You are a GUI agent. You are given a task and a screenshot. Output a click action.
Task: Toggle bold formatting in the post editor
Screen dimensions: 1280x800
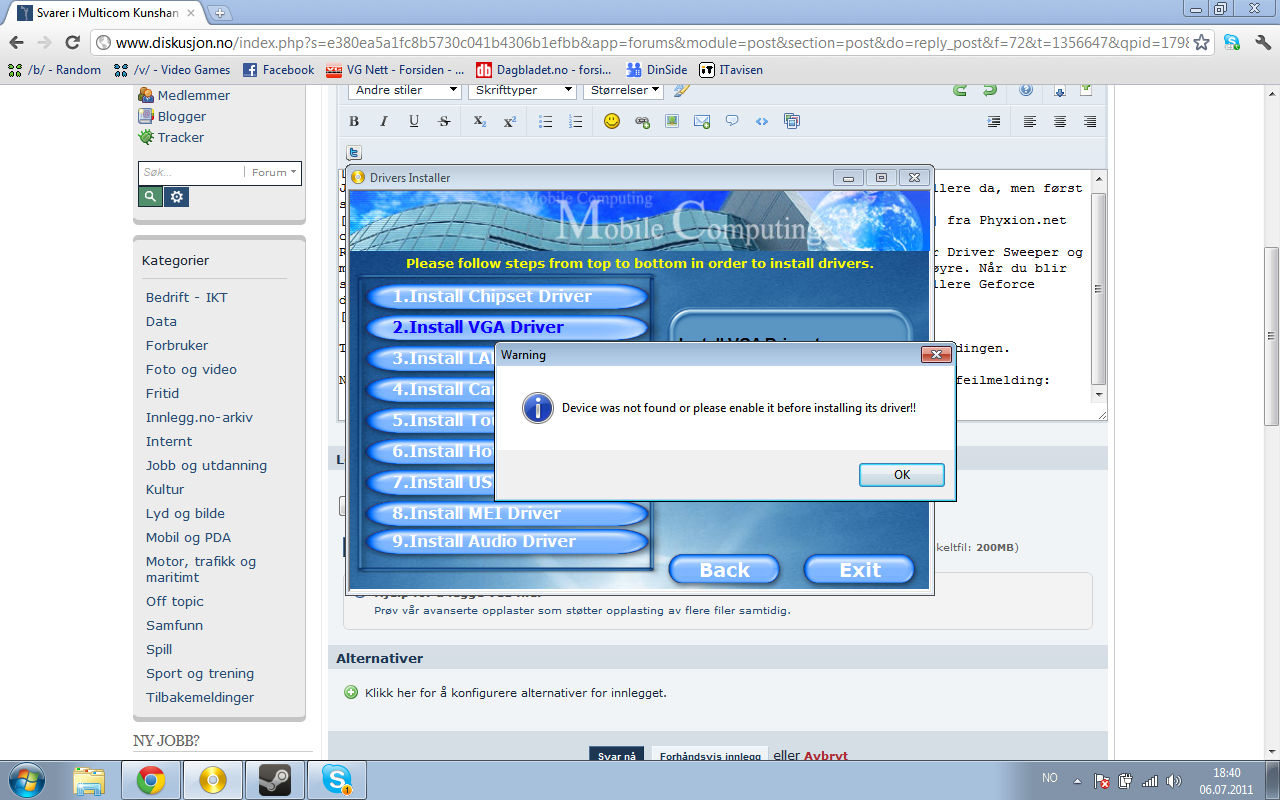point(354,121)
